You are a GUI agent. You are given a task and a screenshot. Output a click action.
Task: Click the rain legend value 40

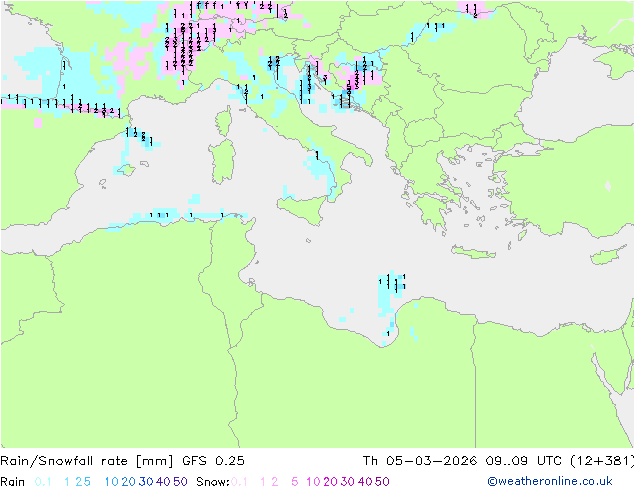(163, 482)
